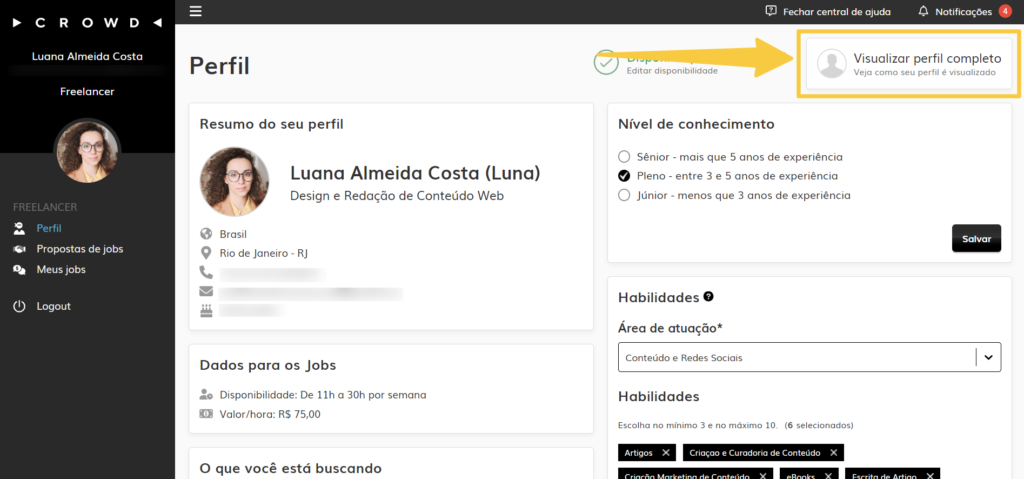Select Sênior experience level
This screenshot has height=479, width=1024.
[x=624, y=157]
